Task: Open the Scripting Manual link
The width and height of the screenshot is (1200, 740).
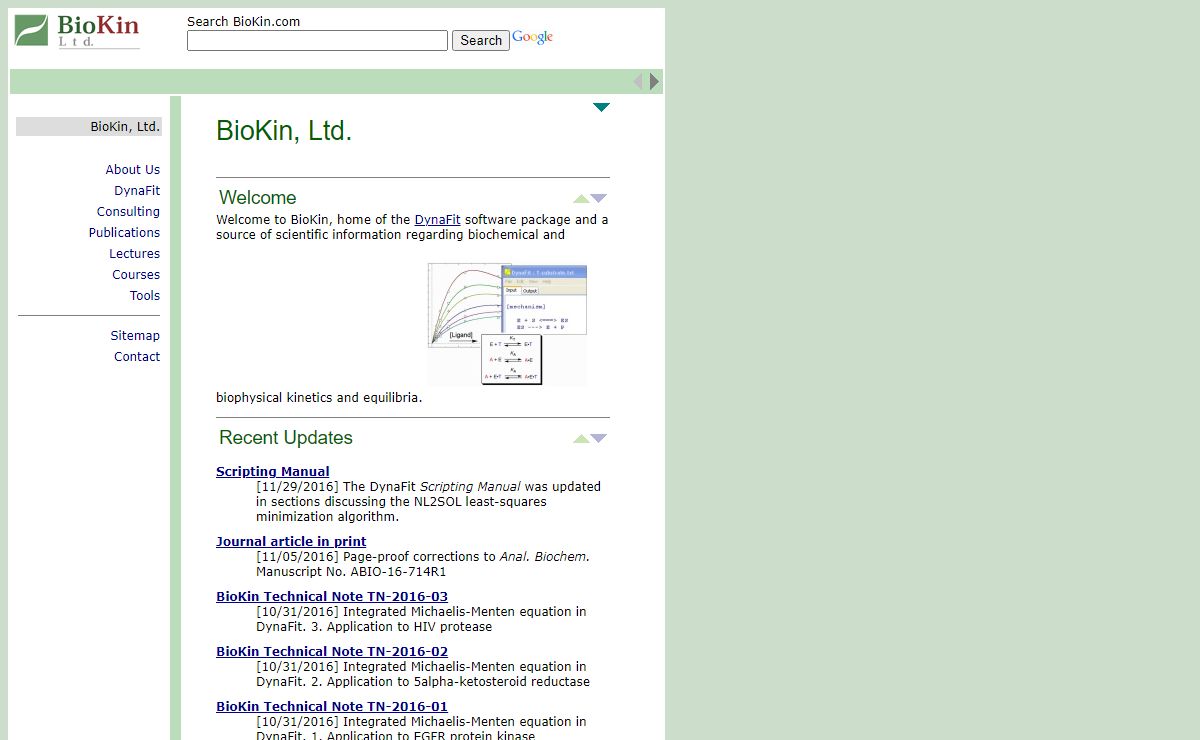Action: tap(273, 472)
